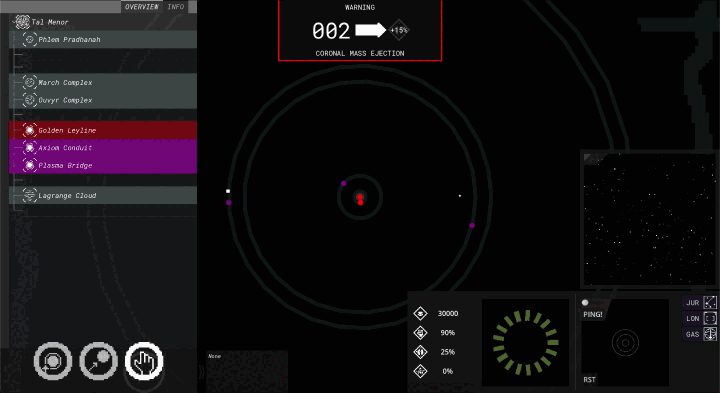Select the hand grab mode button

(144, 361)
